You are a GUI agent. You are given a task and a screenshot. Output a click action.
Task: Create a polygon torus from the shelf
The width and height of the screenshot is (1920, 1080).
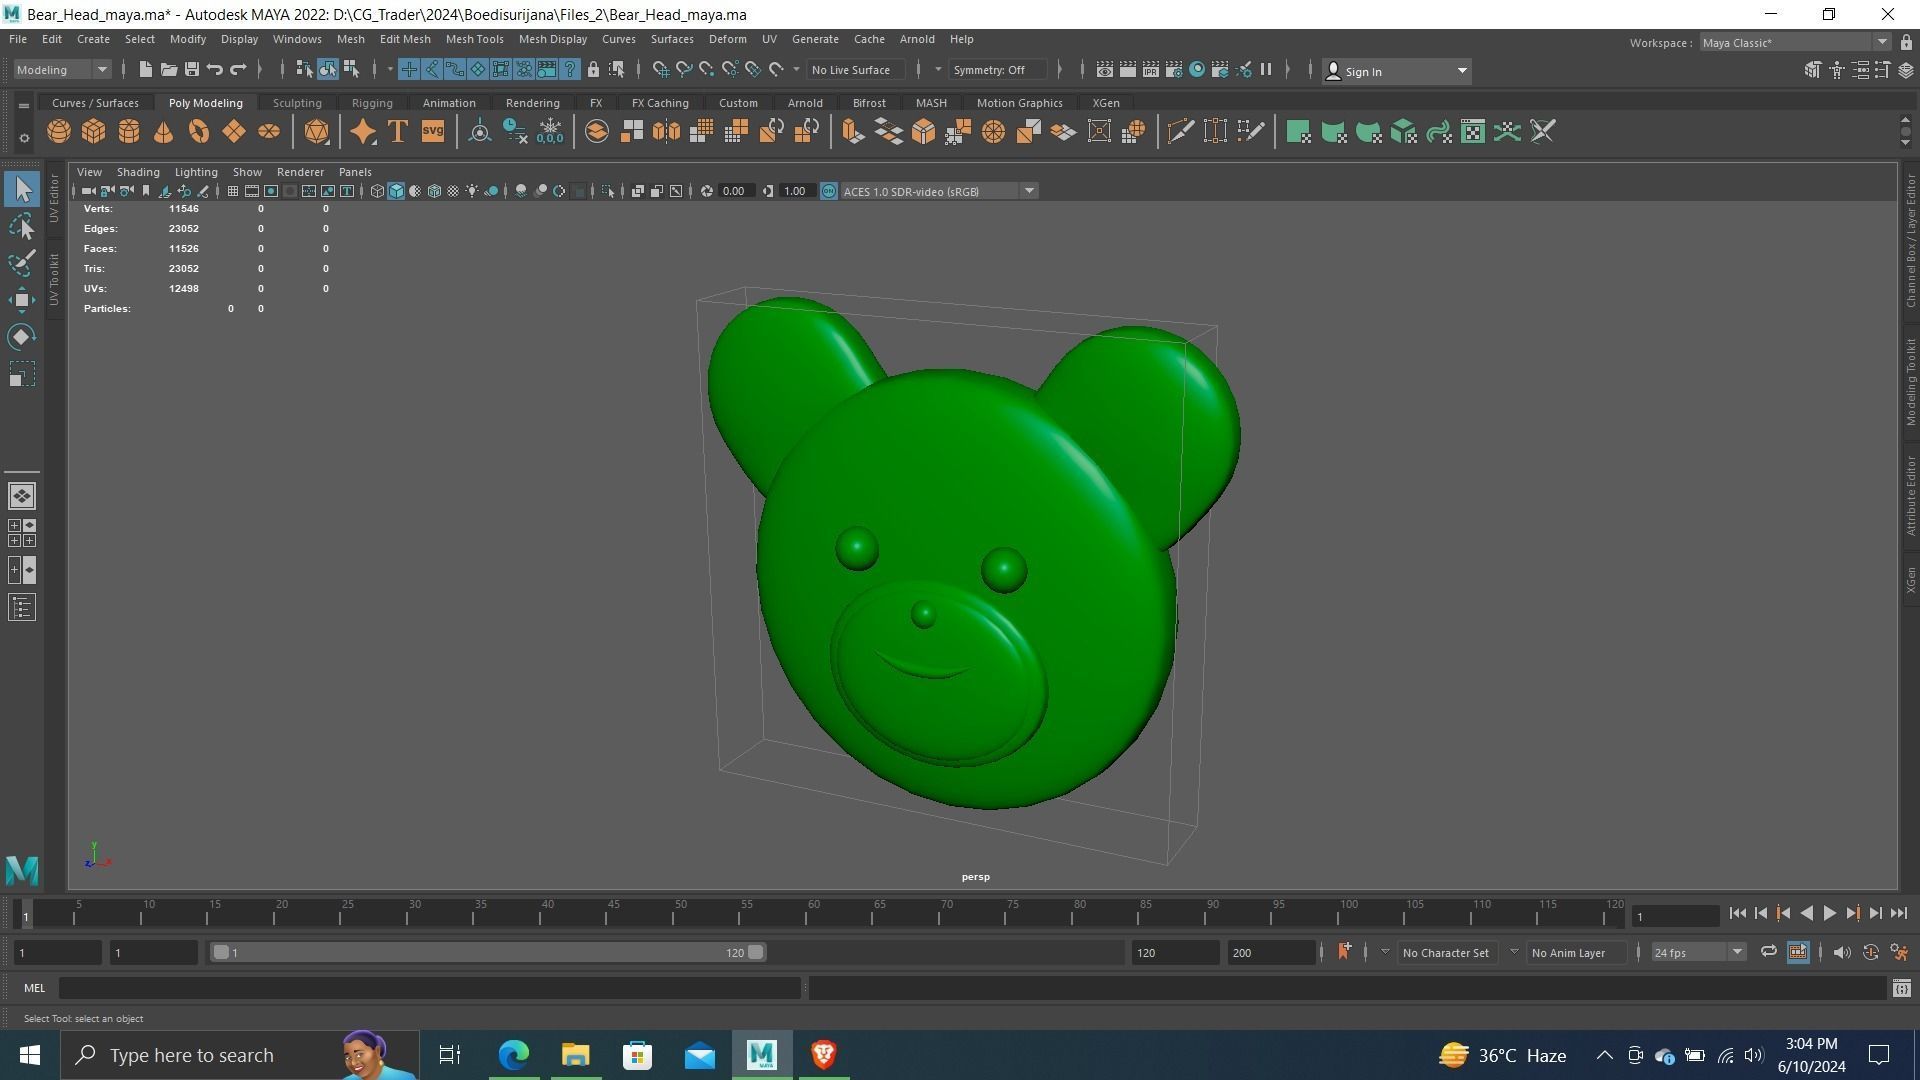click(199, 132)
